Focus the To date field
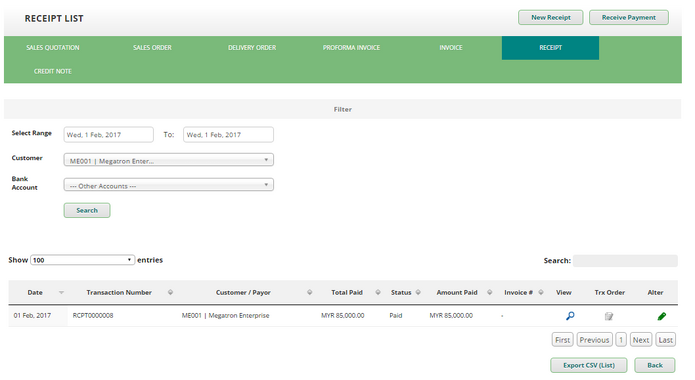 coord(228,134)
